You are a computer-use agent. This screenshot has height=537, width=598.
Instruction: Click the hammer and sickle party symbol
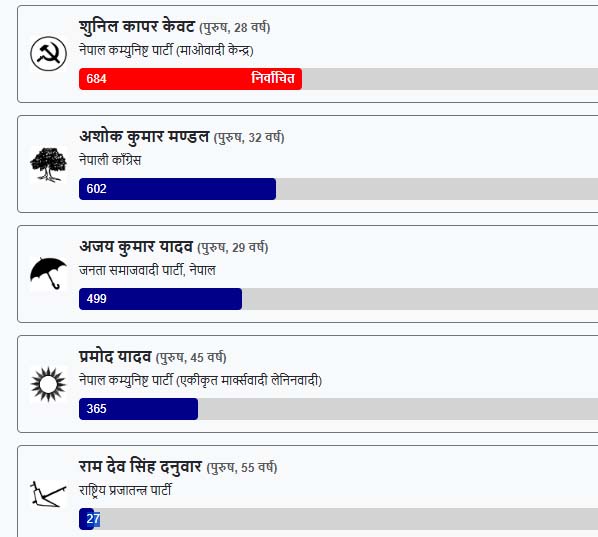[48, 54]
